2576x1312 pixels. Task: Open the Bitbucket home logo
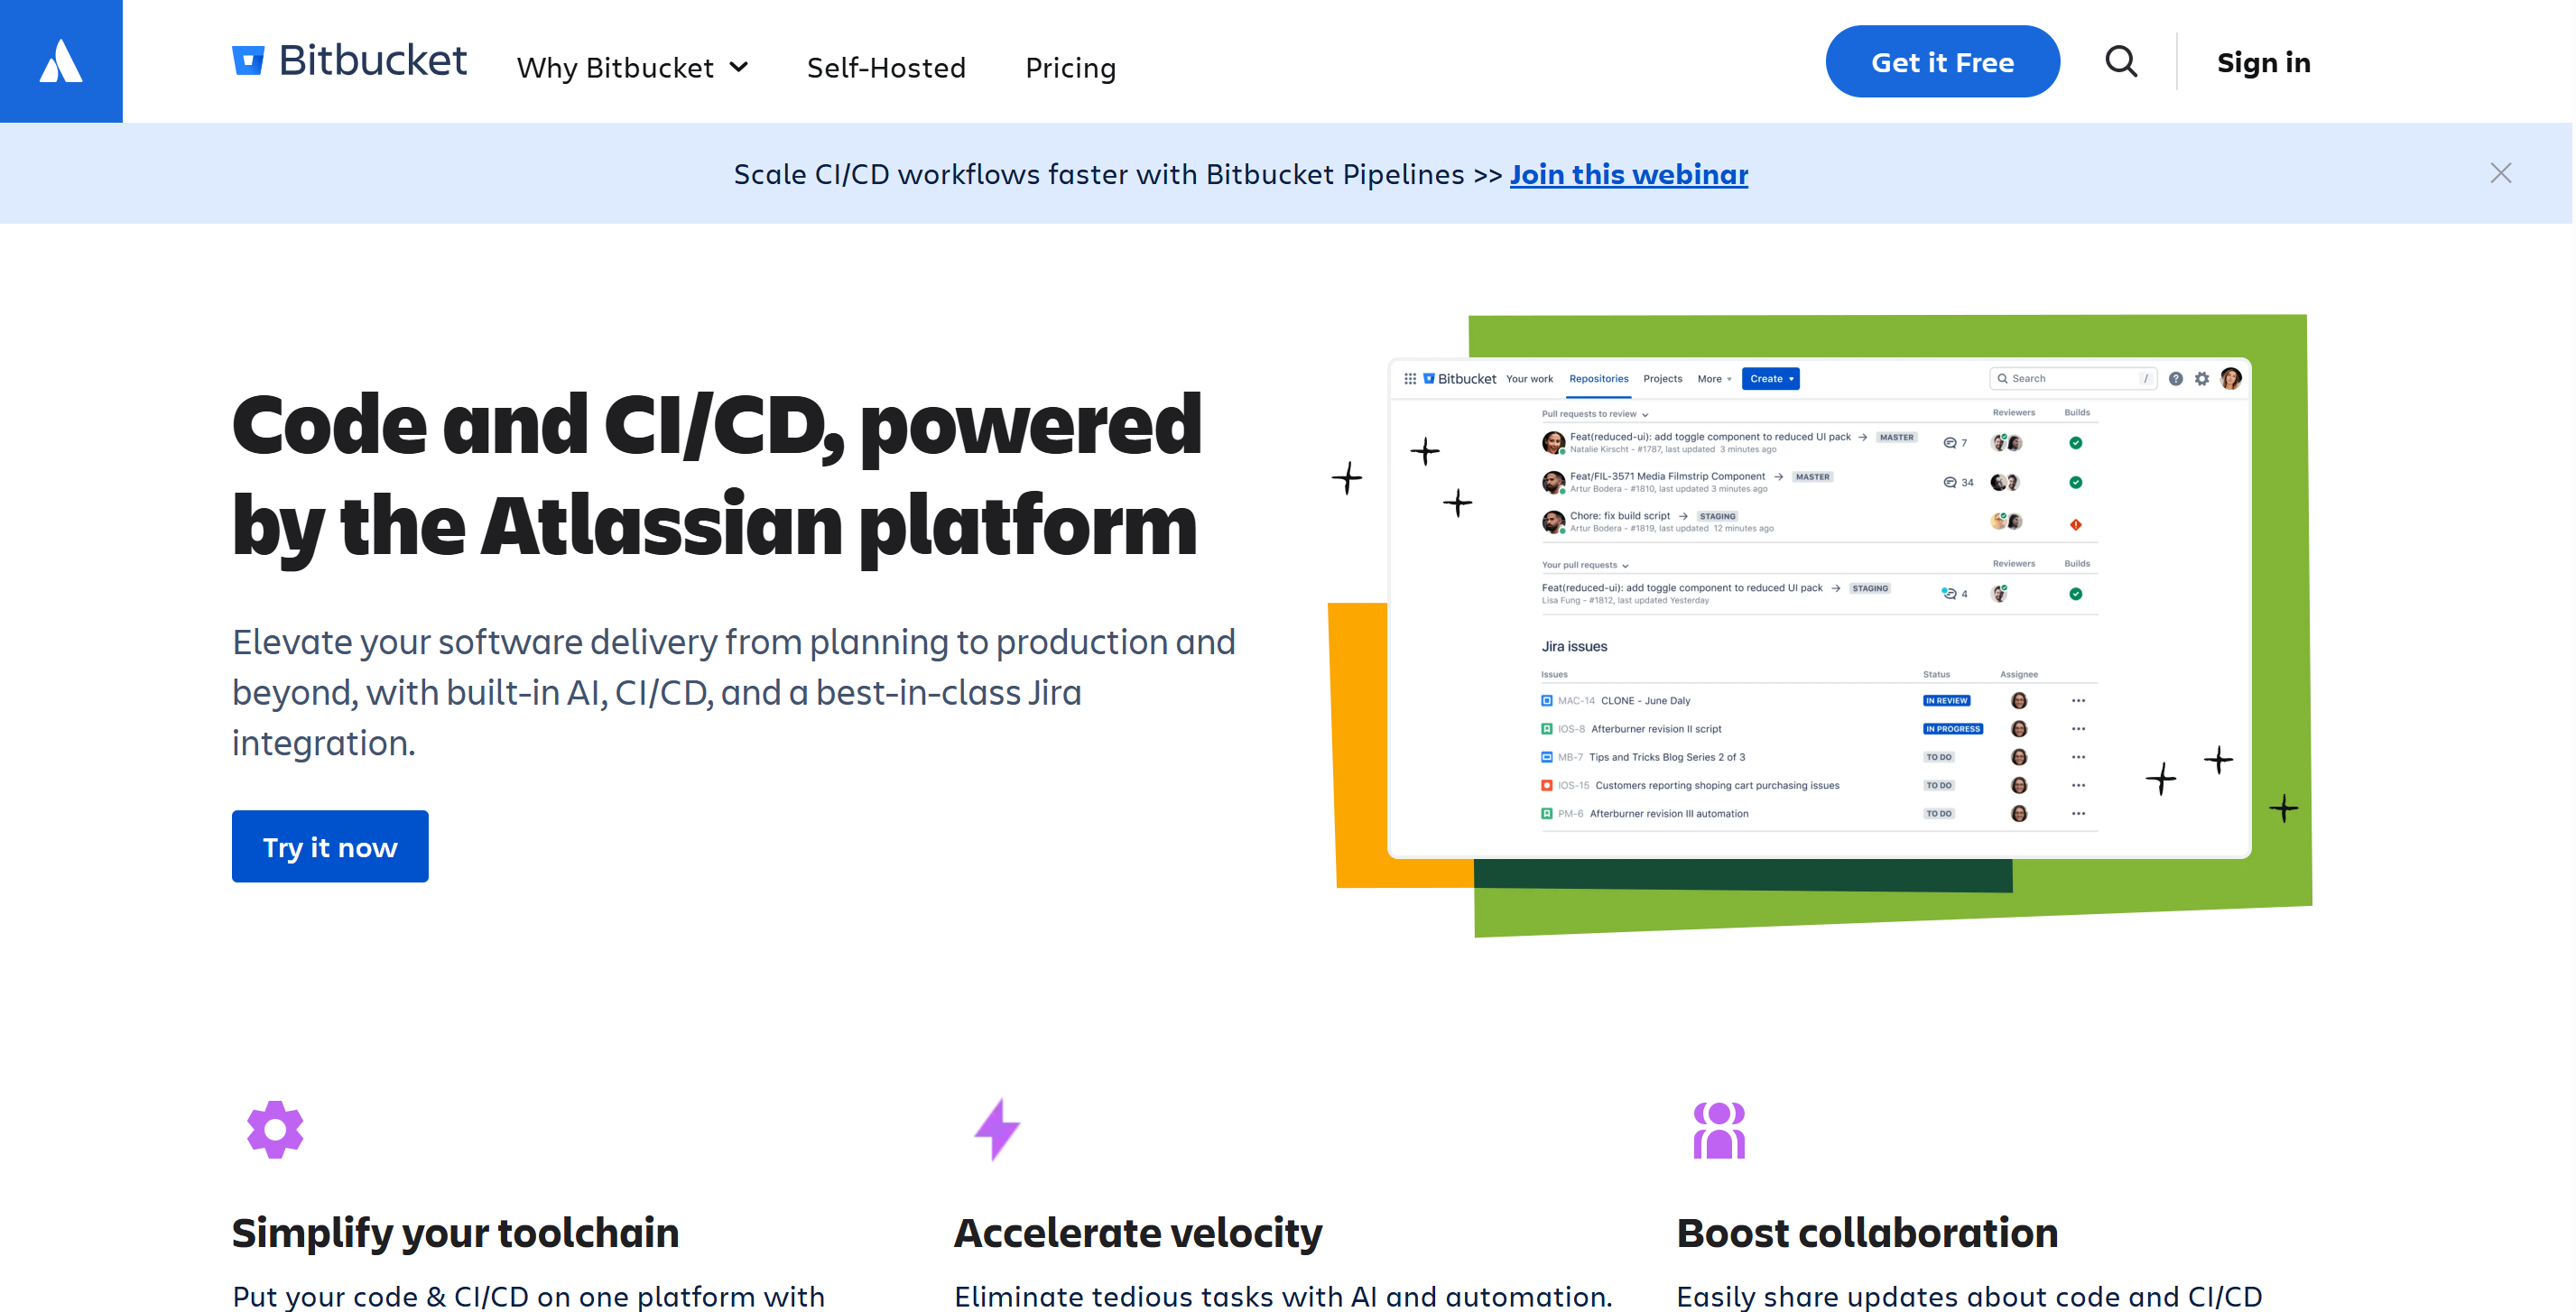coord(349,61)
